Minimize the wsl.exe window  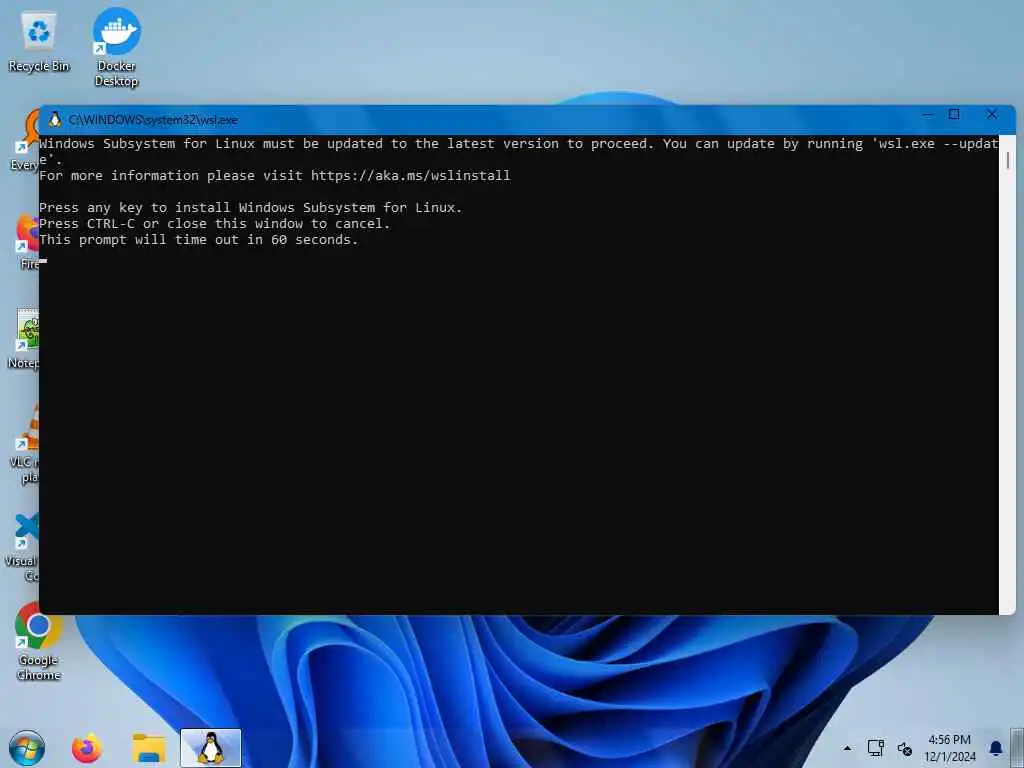(927, 116)
